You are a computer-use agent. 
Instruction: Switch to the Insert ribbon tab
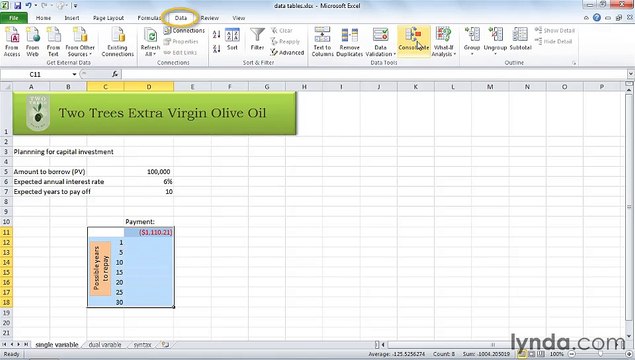point(72,18)
